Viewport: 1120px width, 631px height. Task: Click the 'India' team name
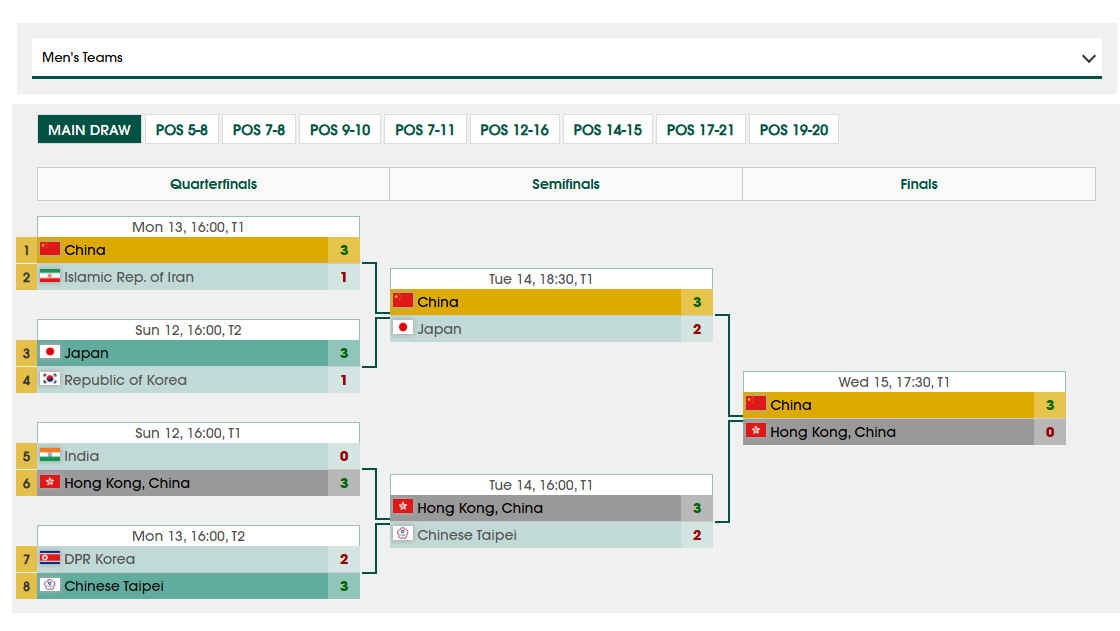(81, 456)
